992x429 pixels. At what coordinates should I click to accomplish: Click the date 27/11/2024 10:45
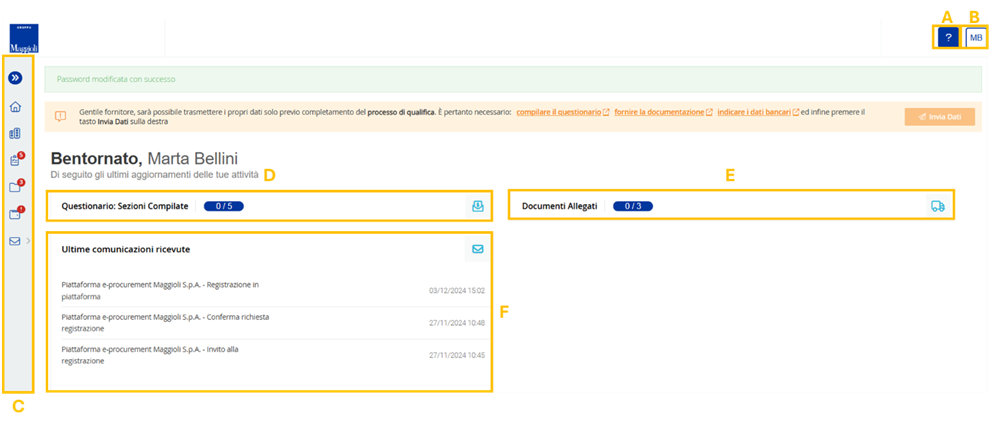tap(457, 355)
